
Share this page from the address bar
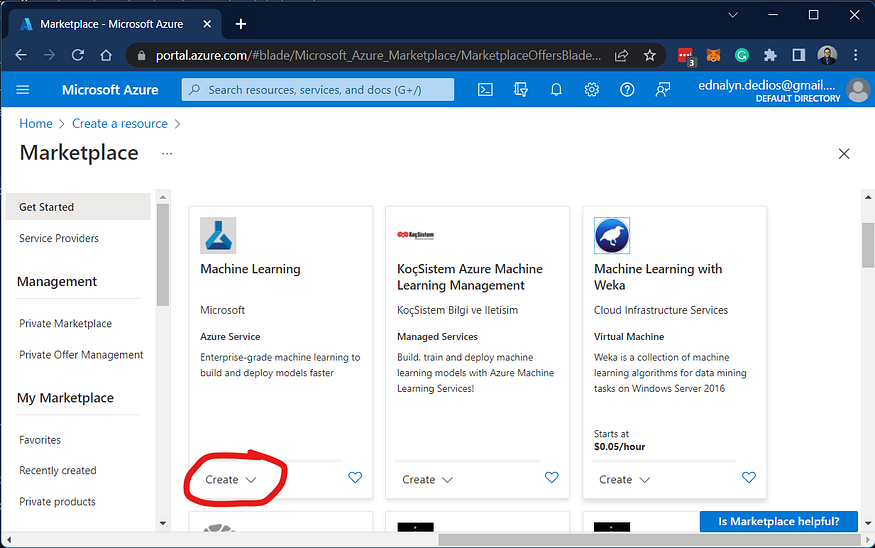(621, 55)
